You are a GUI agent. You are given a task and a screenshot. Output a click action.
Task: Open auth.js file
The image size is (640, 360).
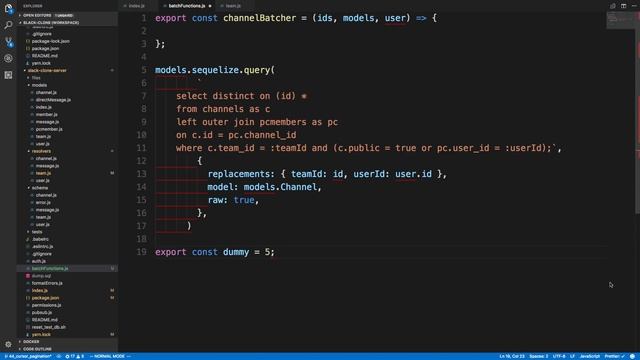pyautogui.click(x=38, y=261)
